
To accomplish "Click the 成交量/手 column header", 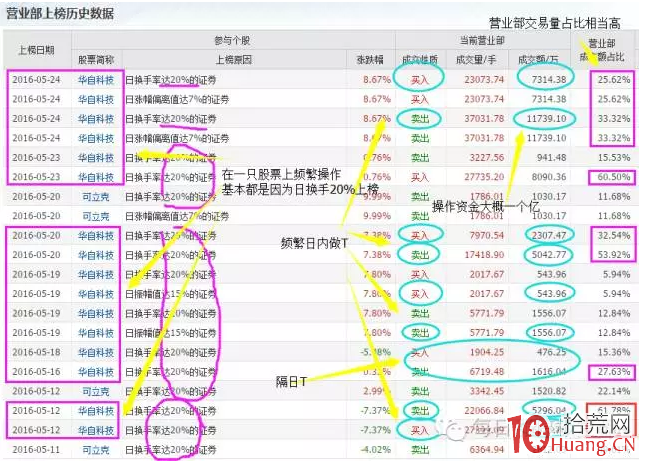I will 476,60.
